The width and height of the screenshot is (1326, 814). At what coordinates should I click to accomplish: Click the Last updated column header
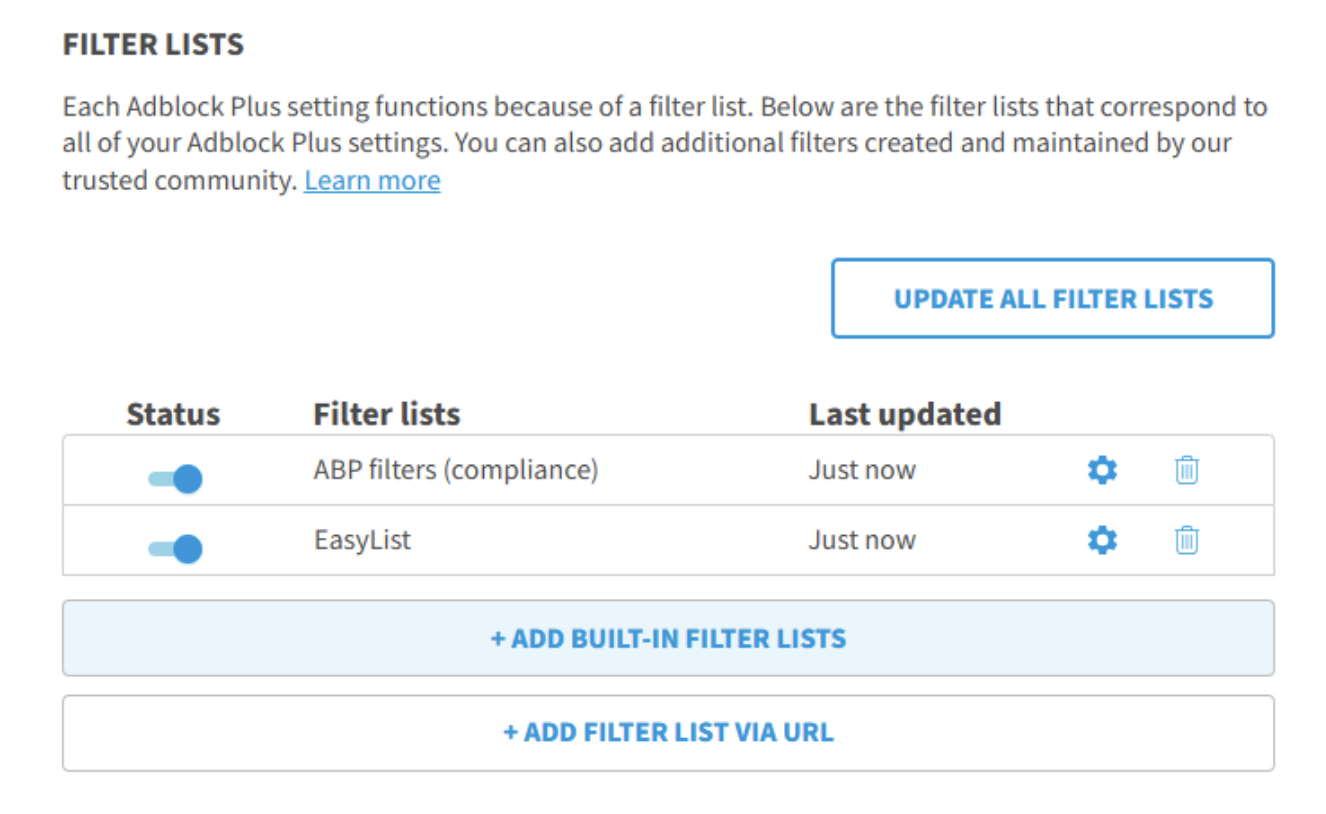(x=904, y=414)
